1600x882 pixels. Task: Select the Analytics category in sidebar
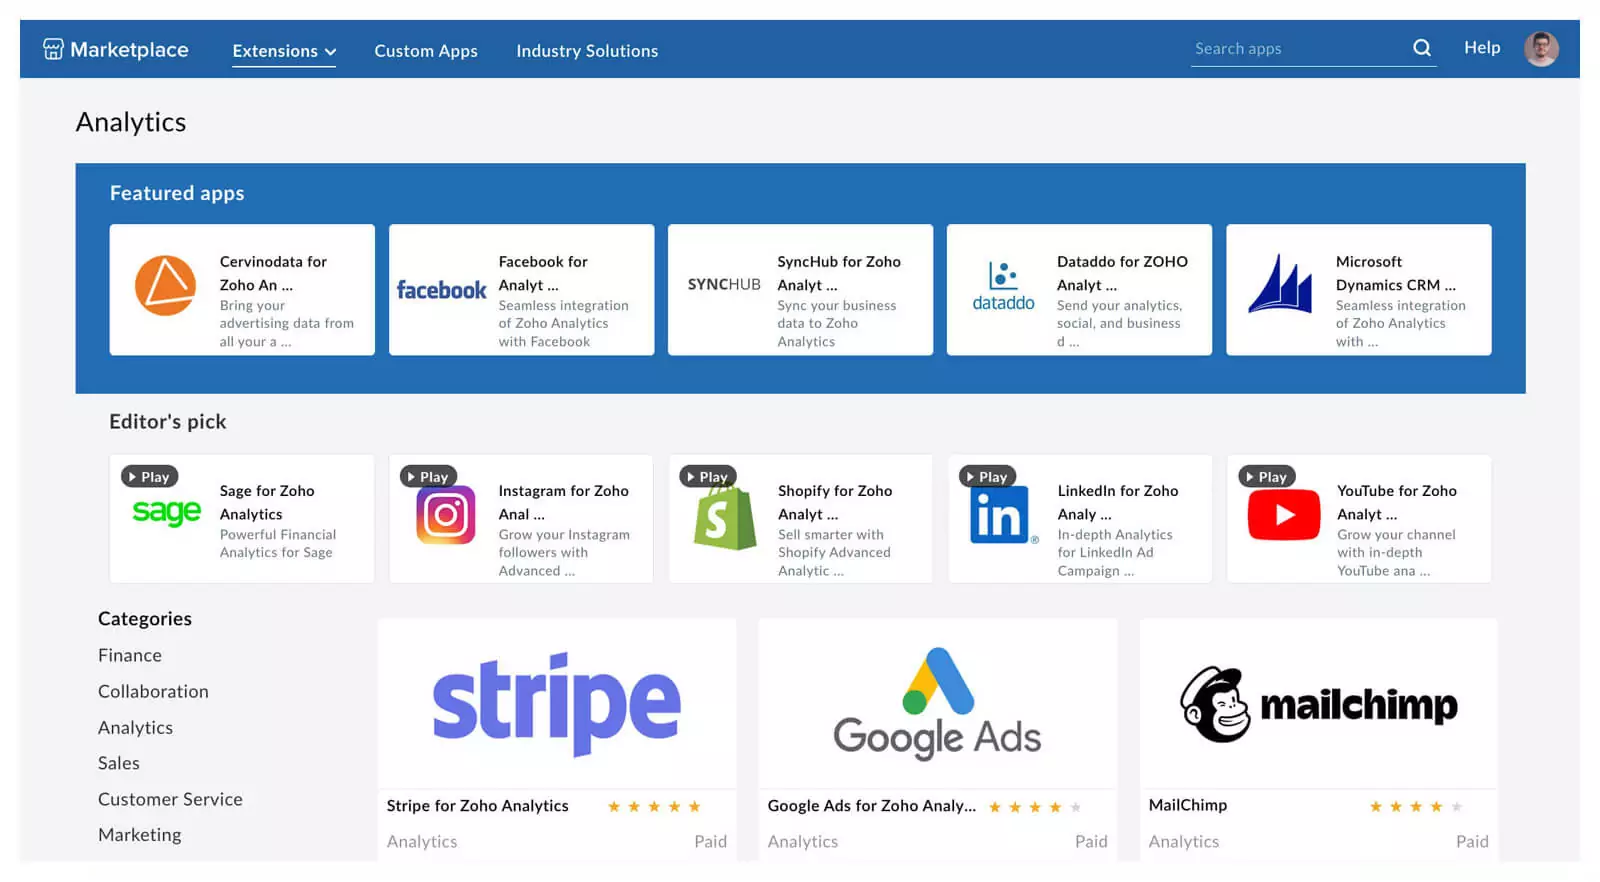(x=135, y=727)
